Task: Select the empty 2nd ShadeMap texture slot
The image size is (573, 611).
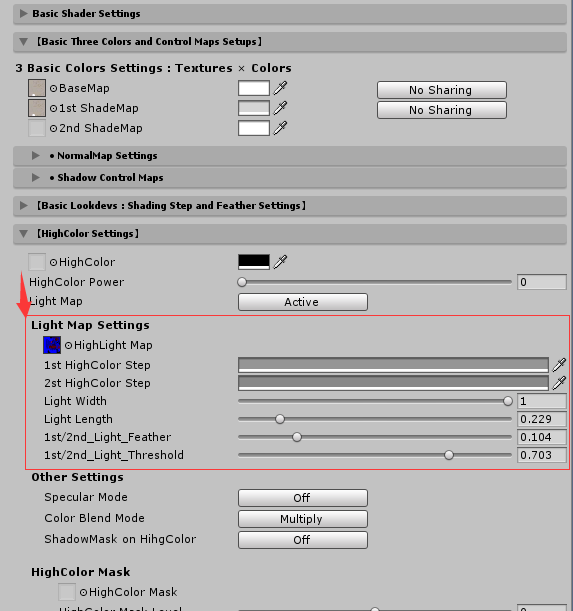Action: pos(37,128)
